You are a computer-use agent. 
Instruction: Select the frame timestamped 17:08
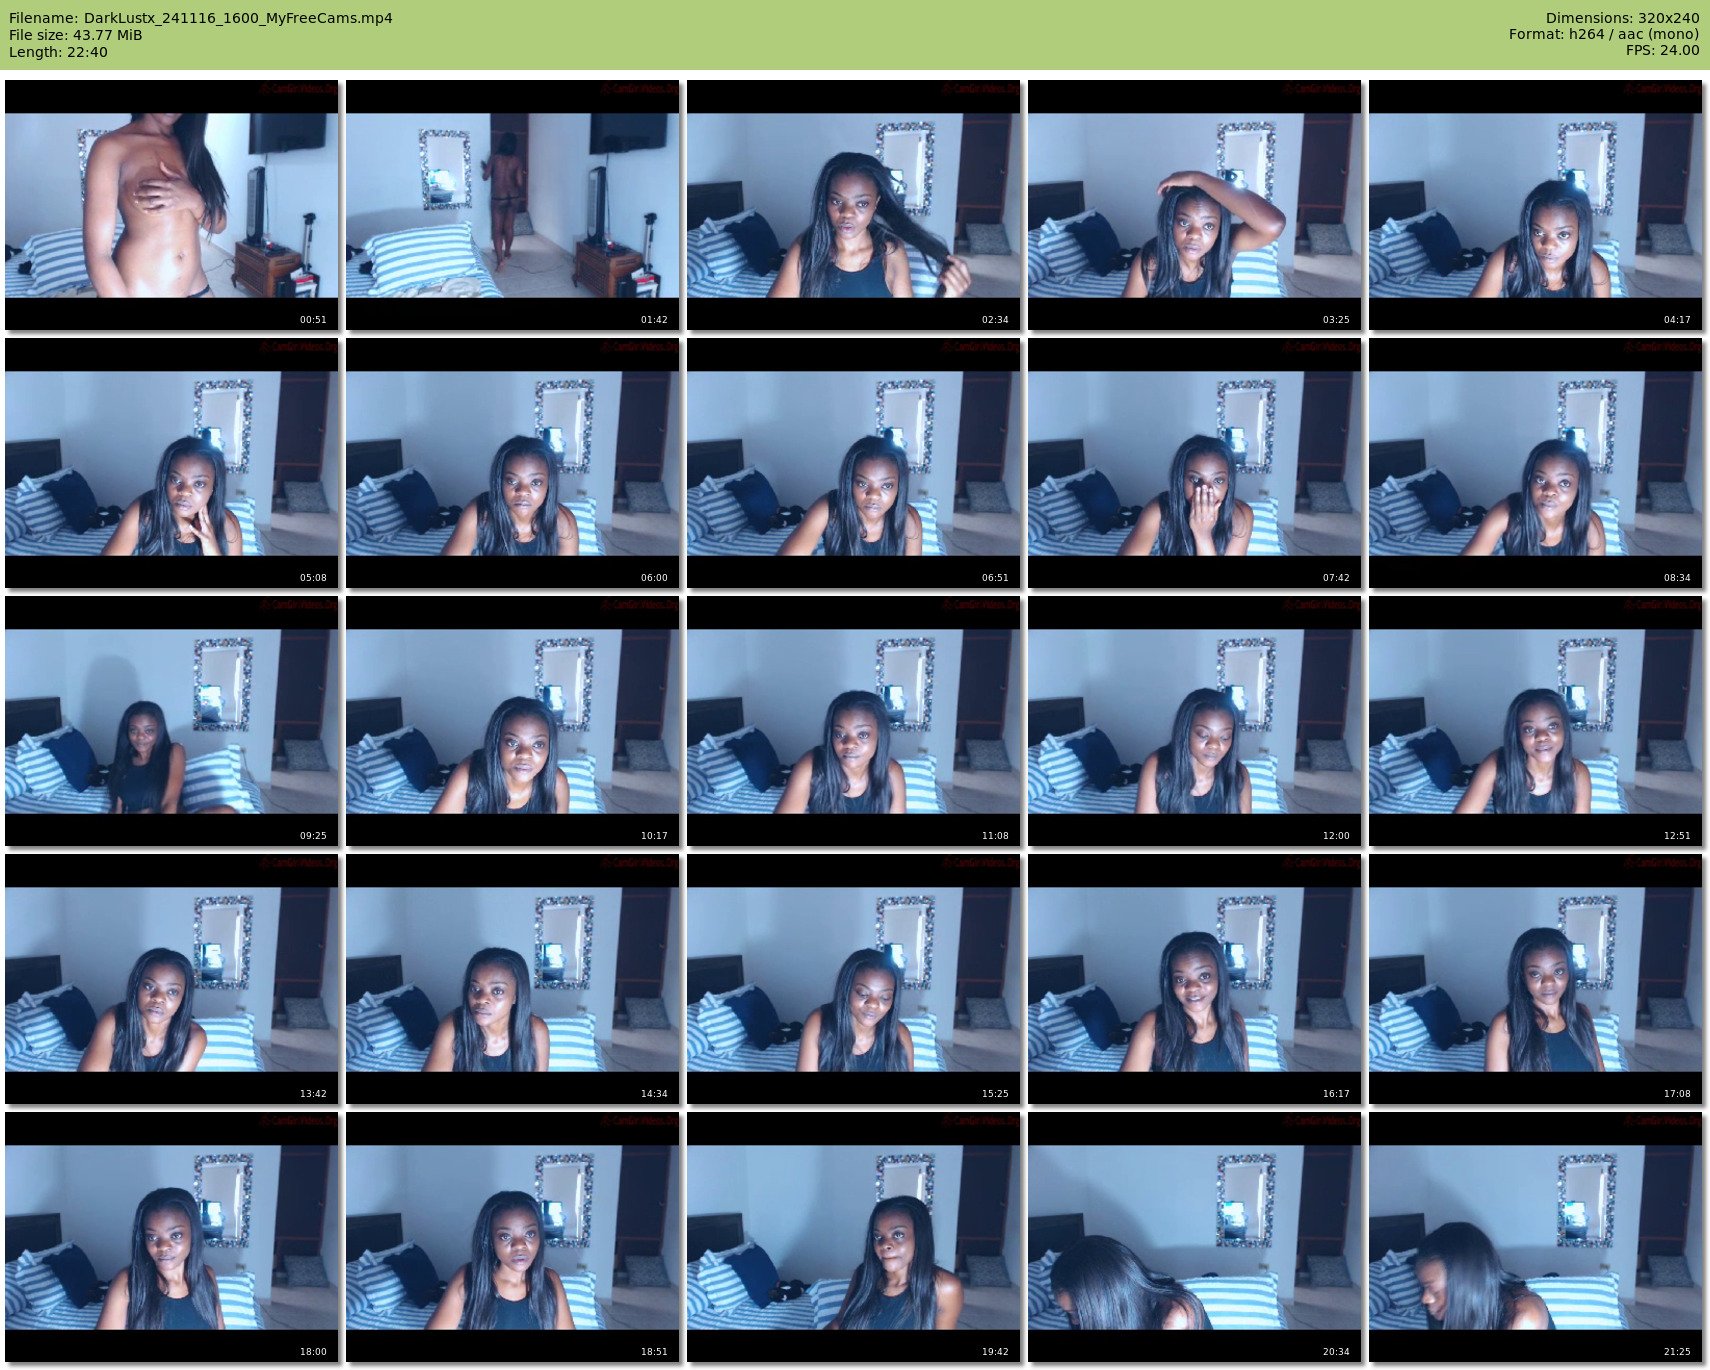tap(1535, 979)
